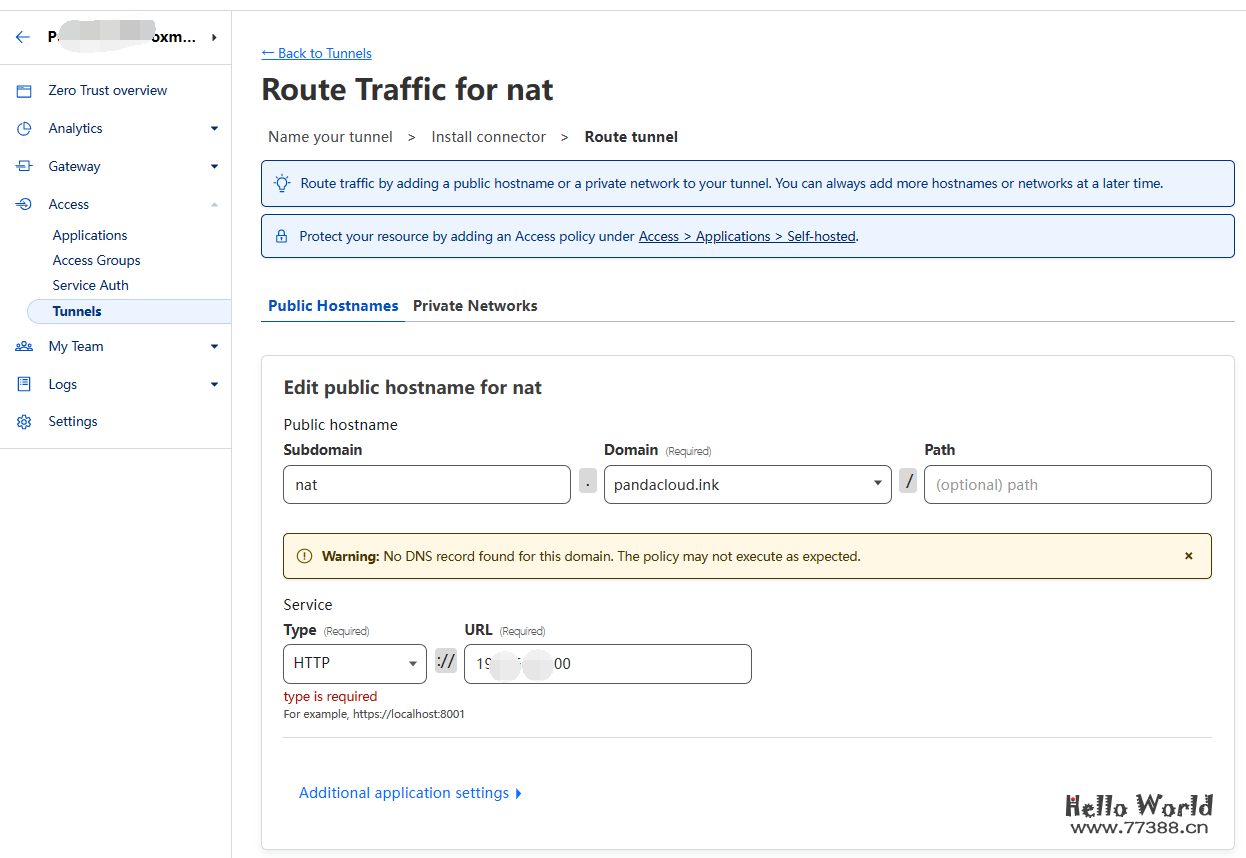1246x858 pixels.
Task: Click the Analytics clock icon in sidebar
Action: point(24,129)
